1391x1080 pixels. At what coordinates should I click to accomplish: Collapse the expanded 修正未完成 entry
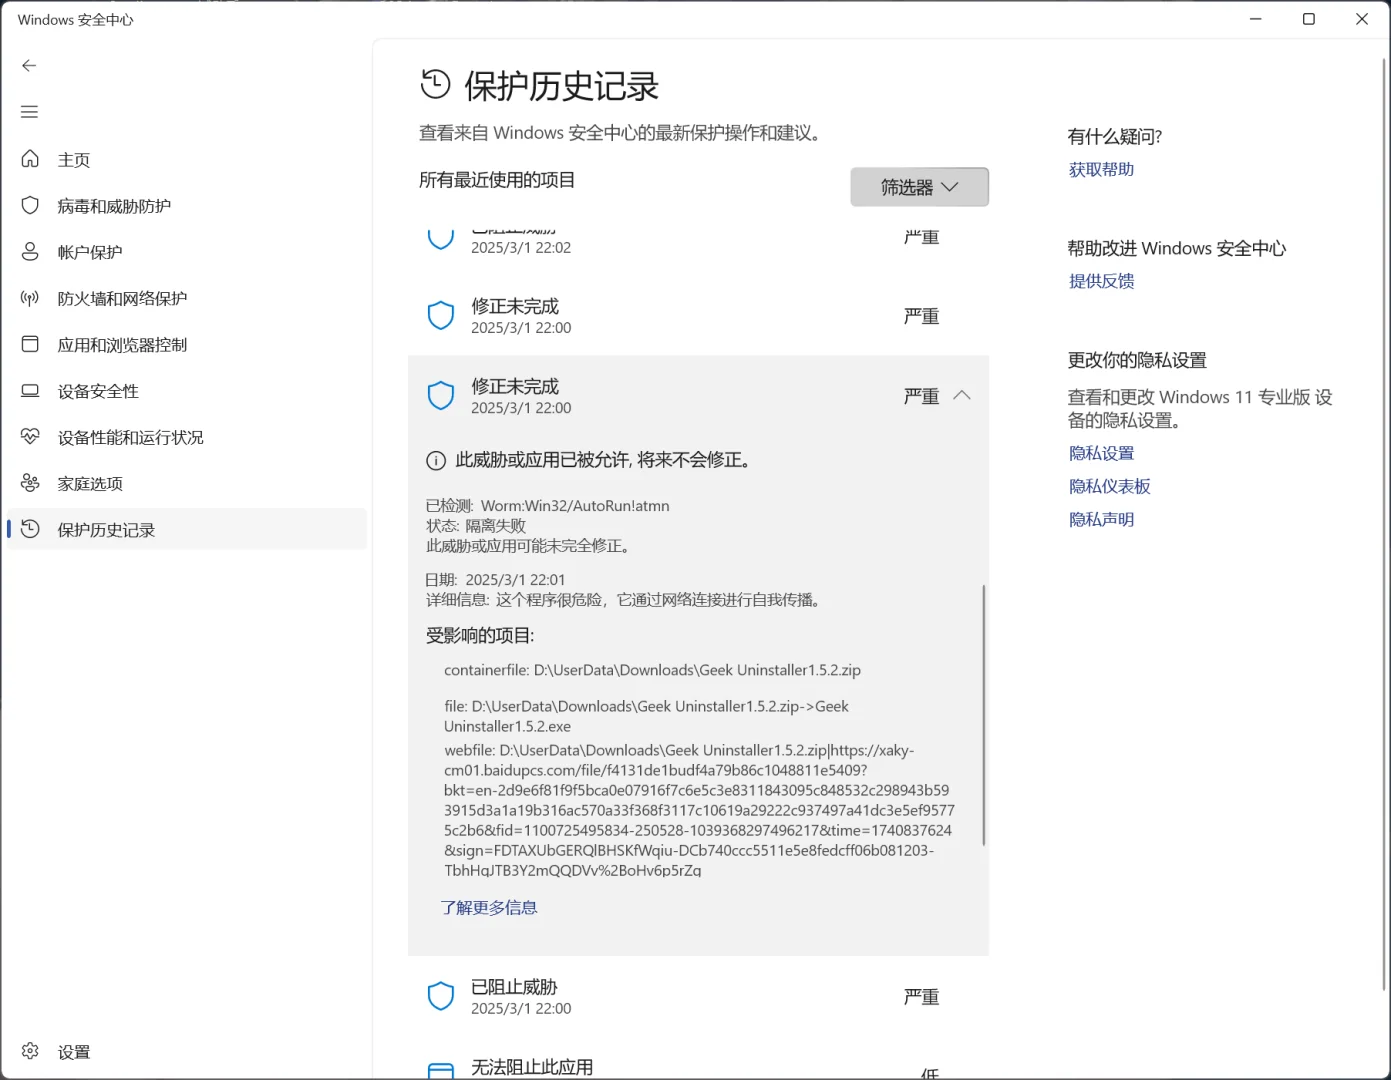tap(962, 395)
